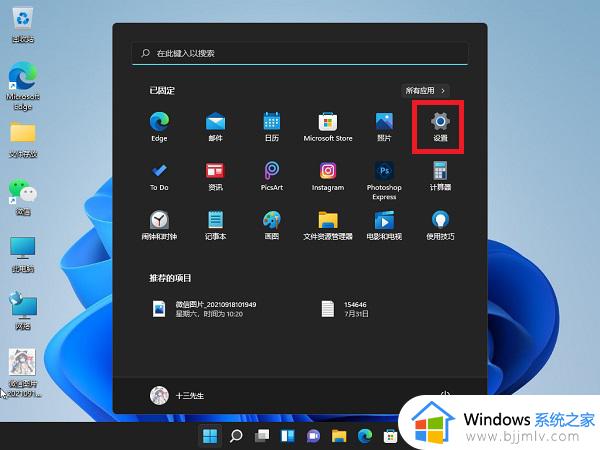
Task: Open the News (资讯) app
Action: [215, 177]
